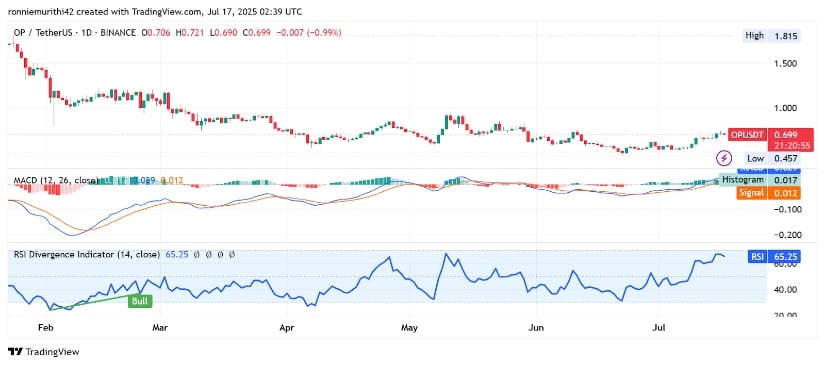The width and height of the screenshot is (825, 365).
Task: Click the 65.25 value in RSI legend
Action: point(176,255)
